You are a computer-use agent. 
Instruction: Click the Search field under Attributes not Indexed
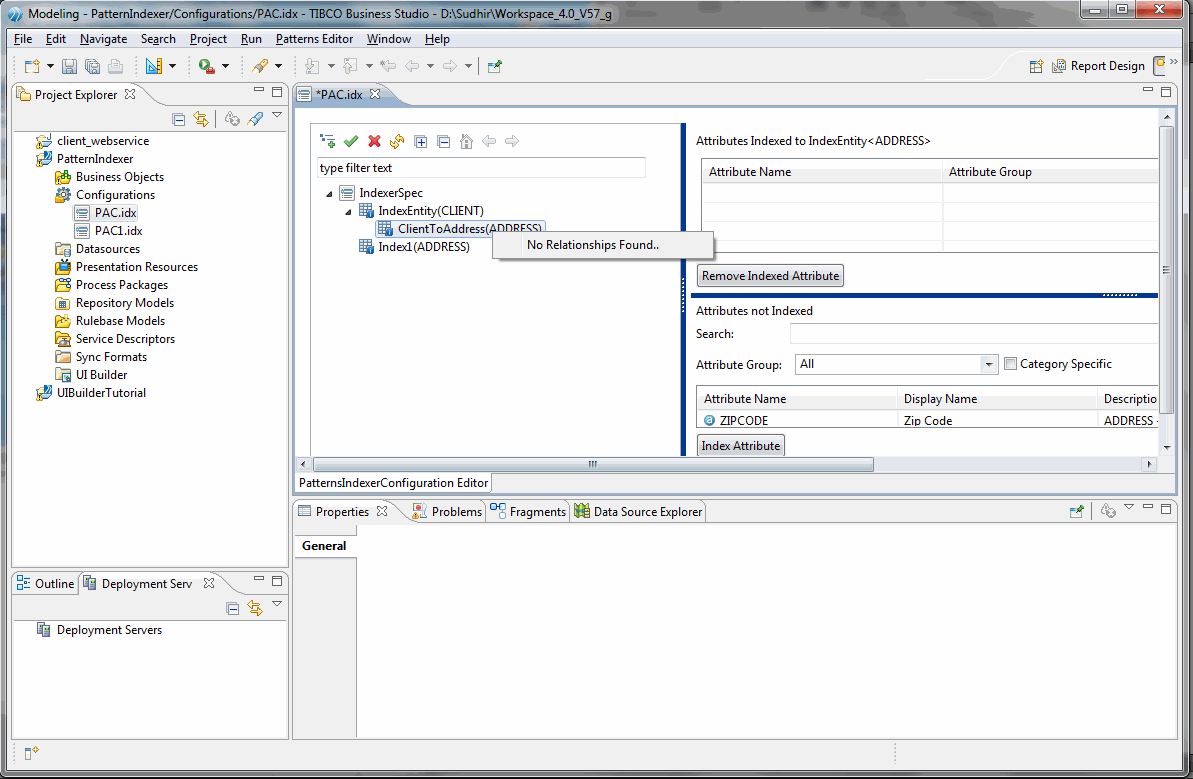point(974,333)
